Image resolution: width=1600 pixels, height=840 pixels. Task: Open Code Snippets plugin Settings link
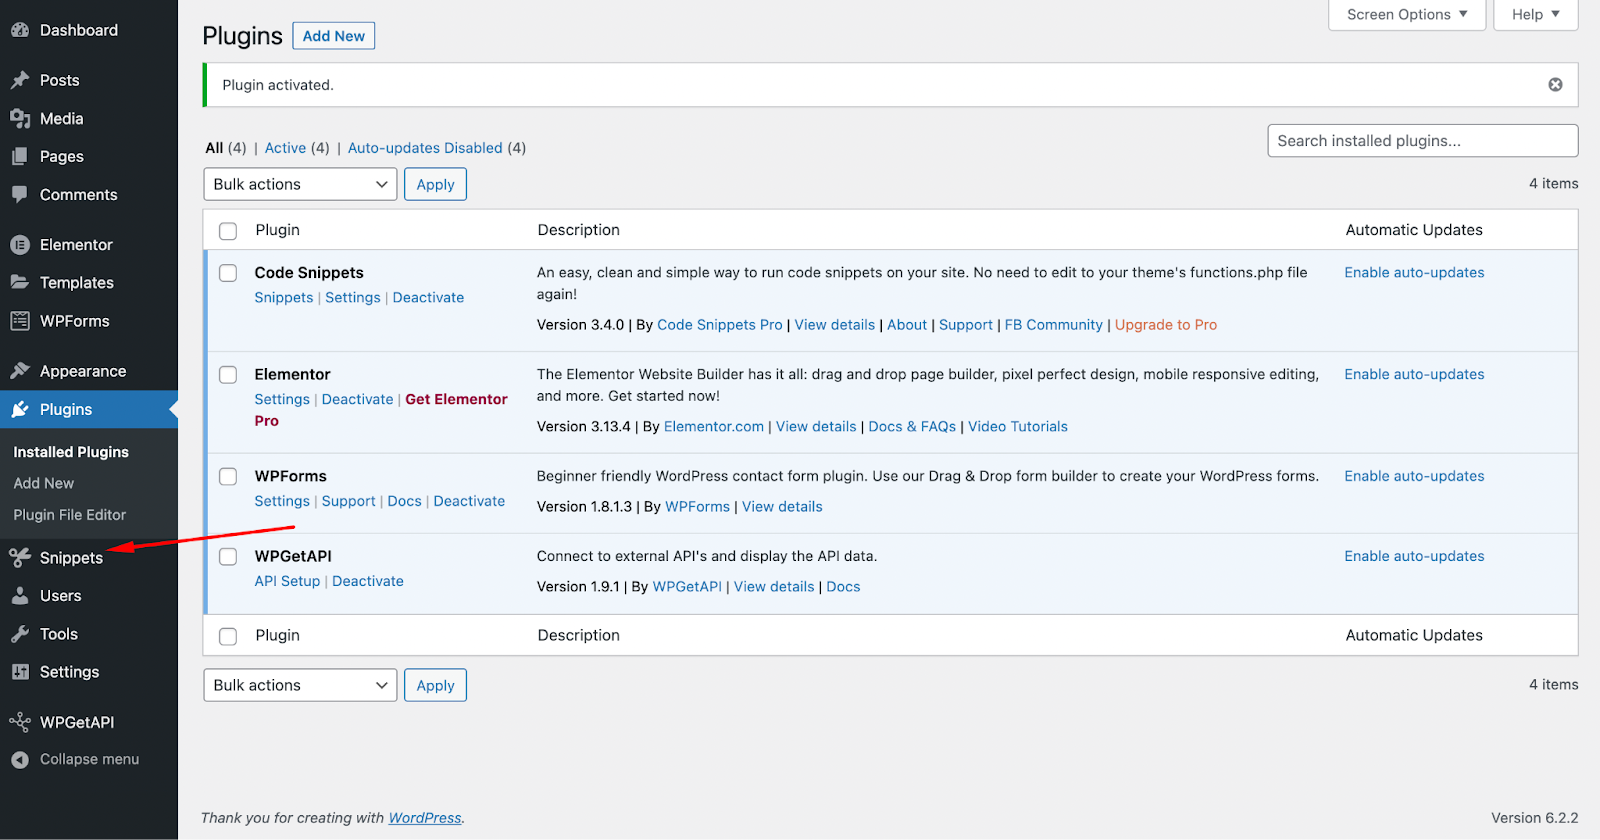coord(353,297)
